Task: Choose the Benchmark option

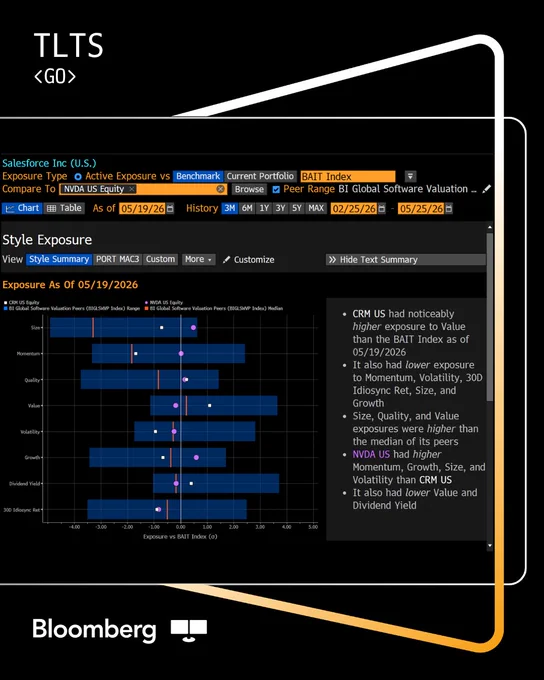Action: tap(198, 176)
